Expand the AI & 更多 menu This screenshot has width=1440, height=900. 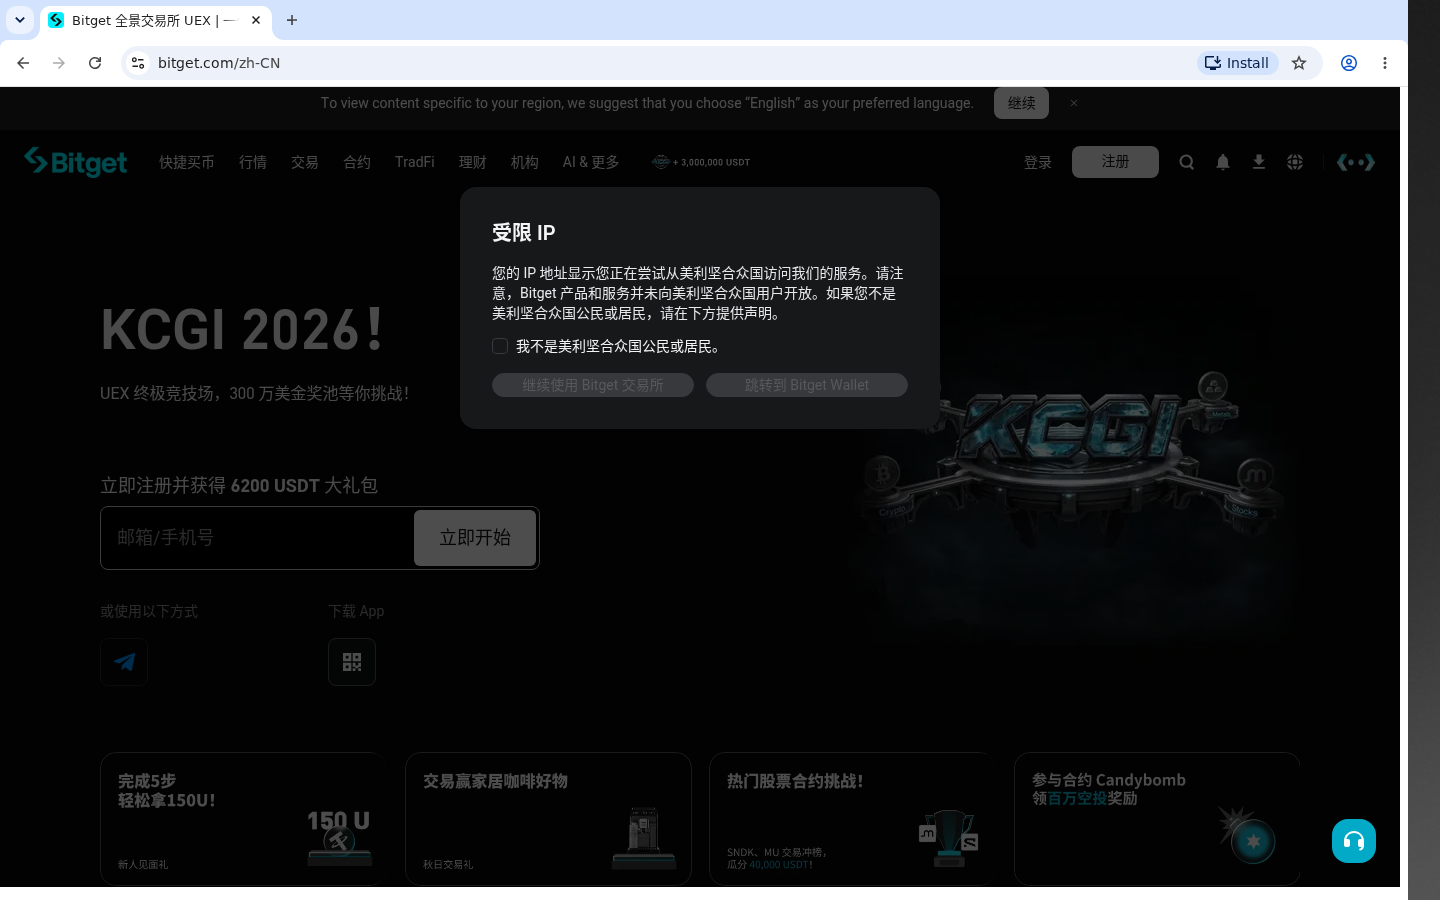[591, 162]
